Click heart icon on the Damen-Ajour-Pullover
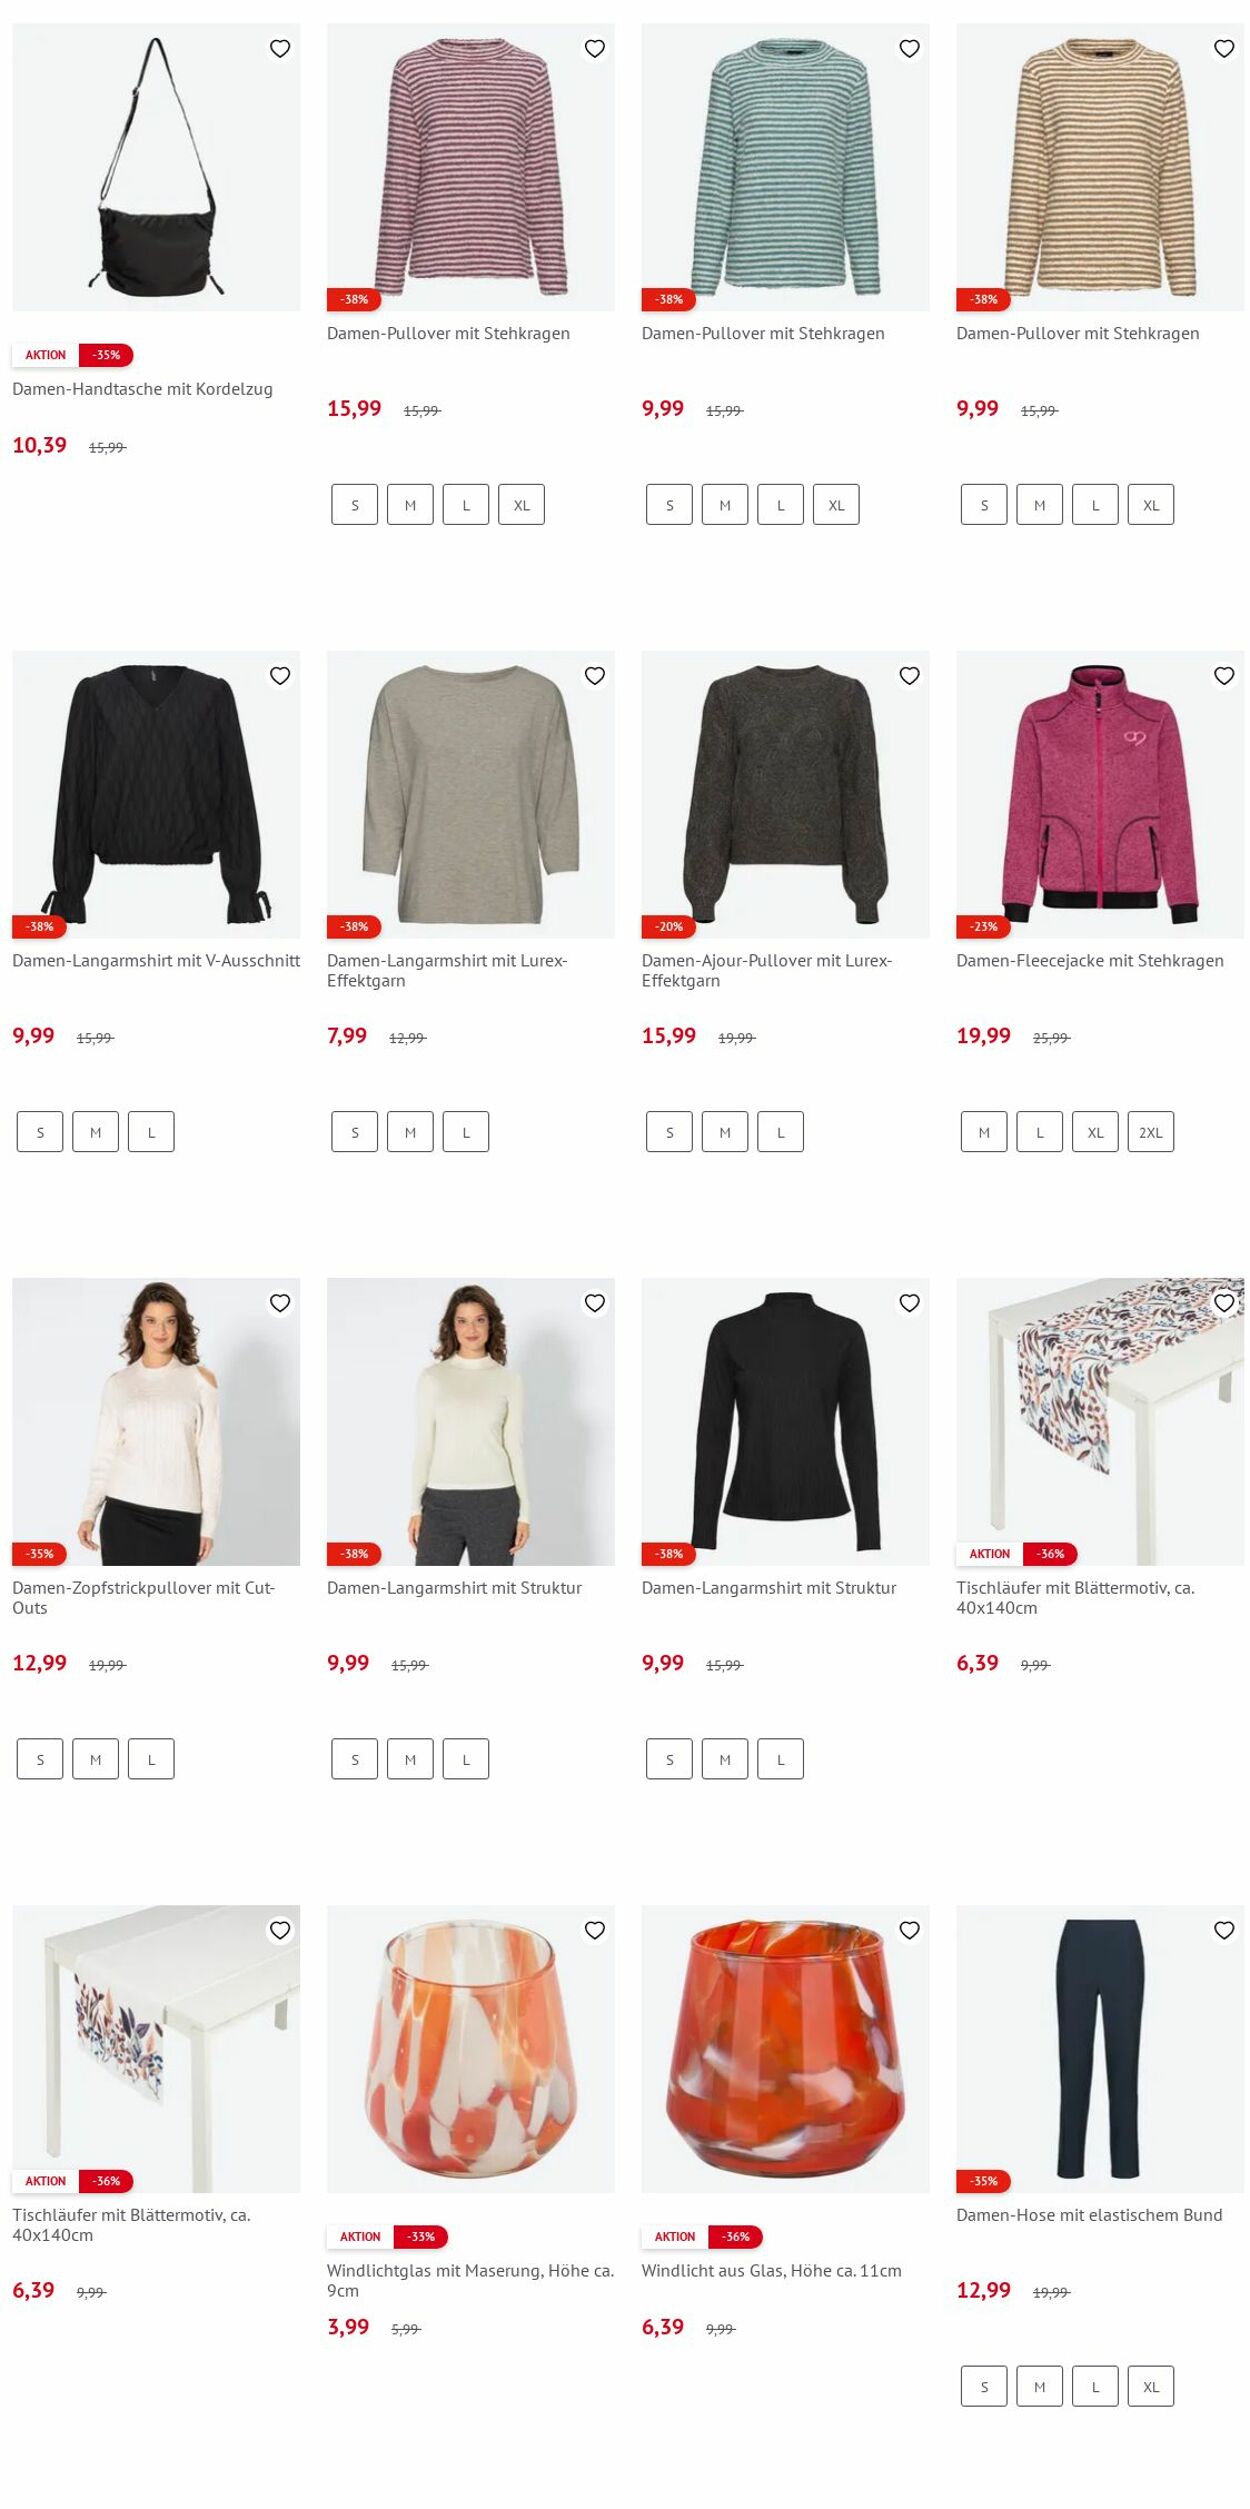This screenshot has width=1250, height=2509. coord(909,676)
